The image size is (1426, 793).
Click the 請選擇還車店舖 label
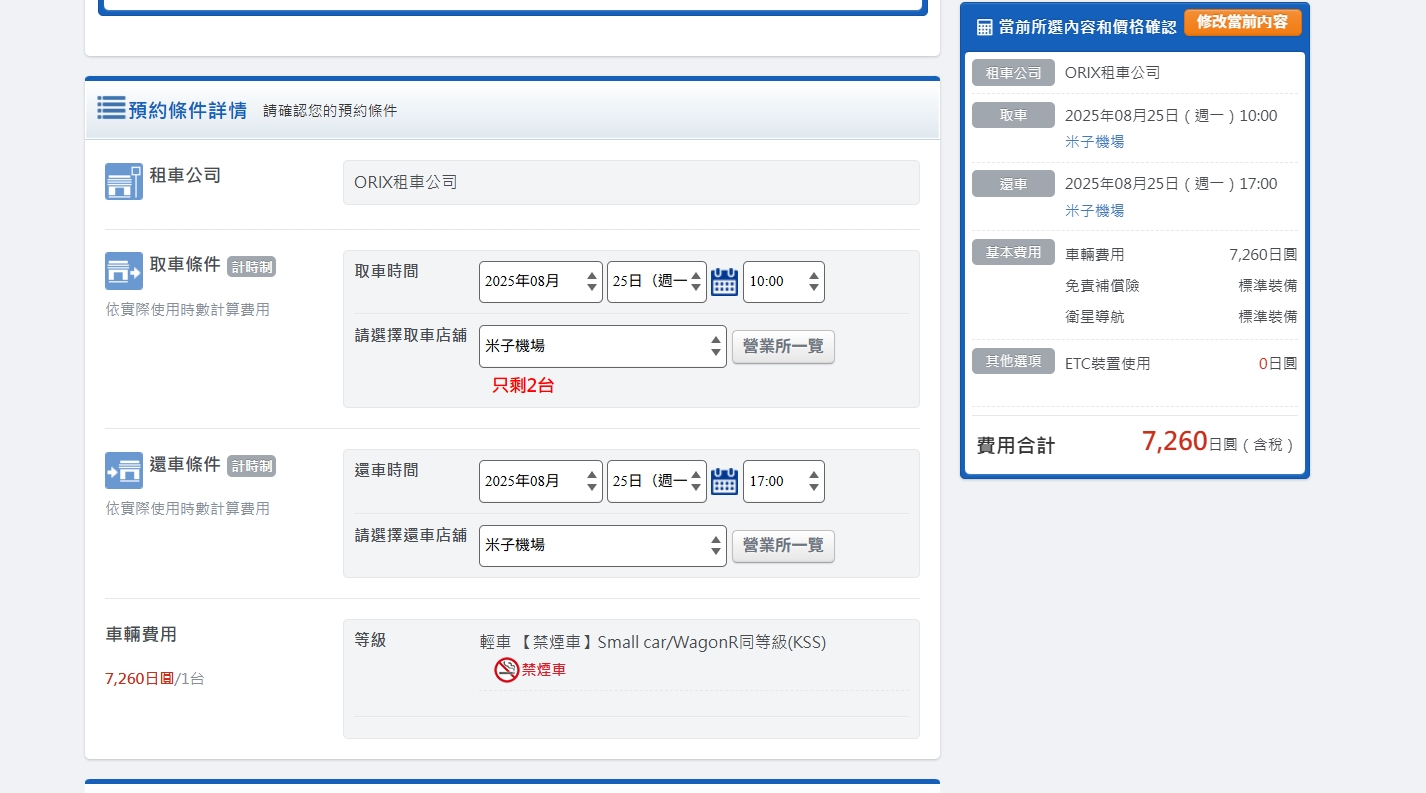coord(411,535)
